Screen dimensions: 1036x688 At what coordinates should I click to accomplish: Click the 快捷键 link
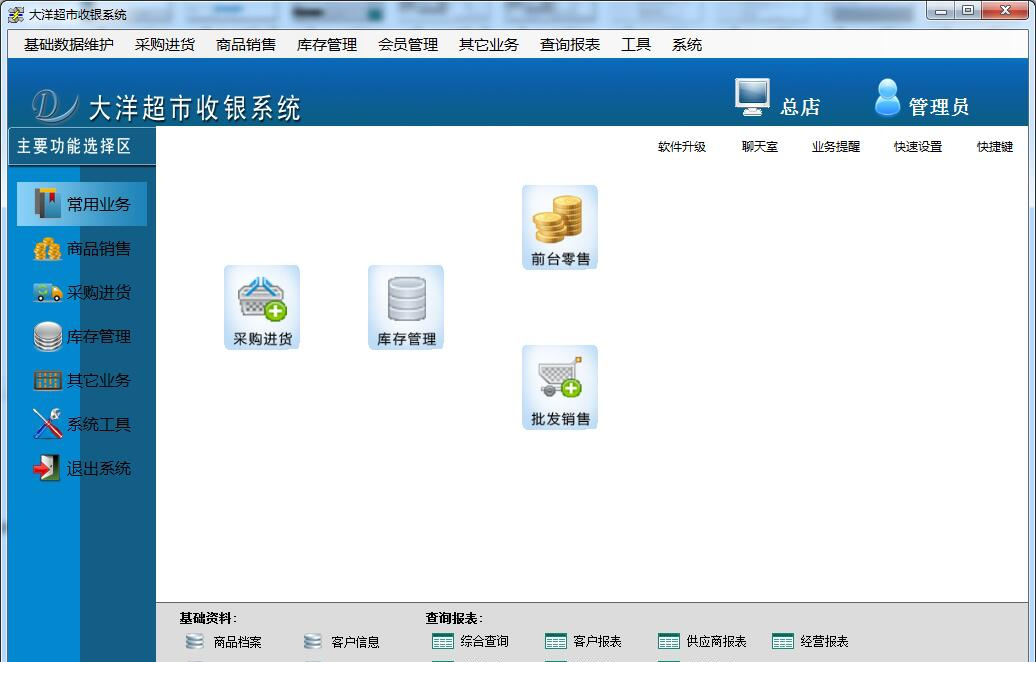click(995, 147)
